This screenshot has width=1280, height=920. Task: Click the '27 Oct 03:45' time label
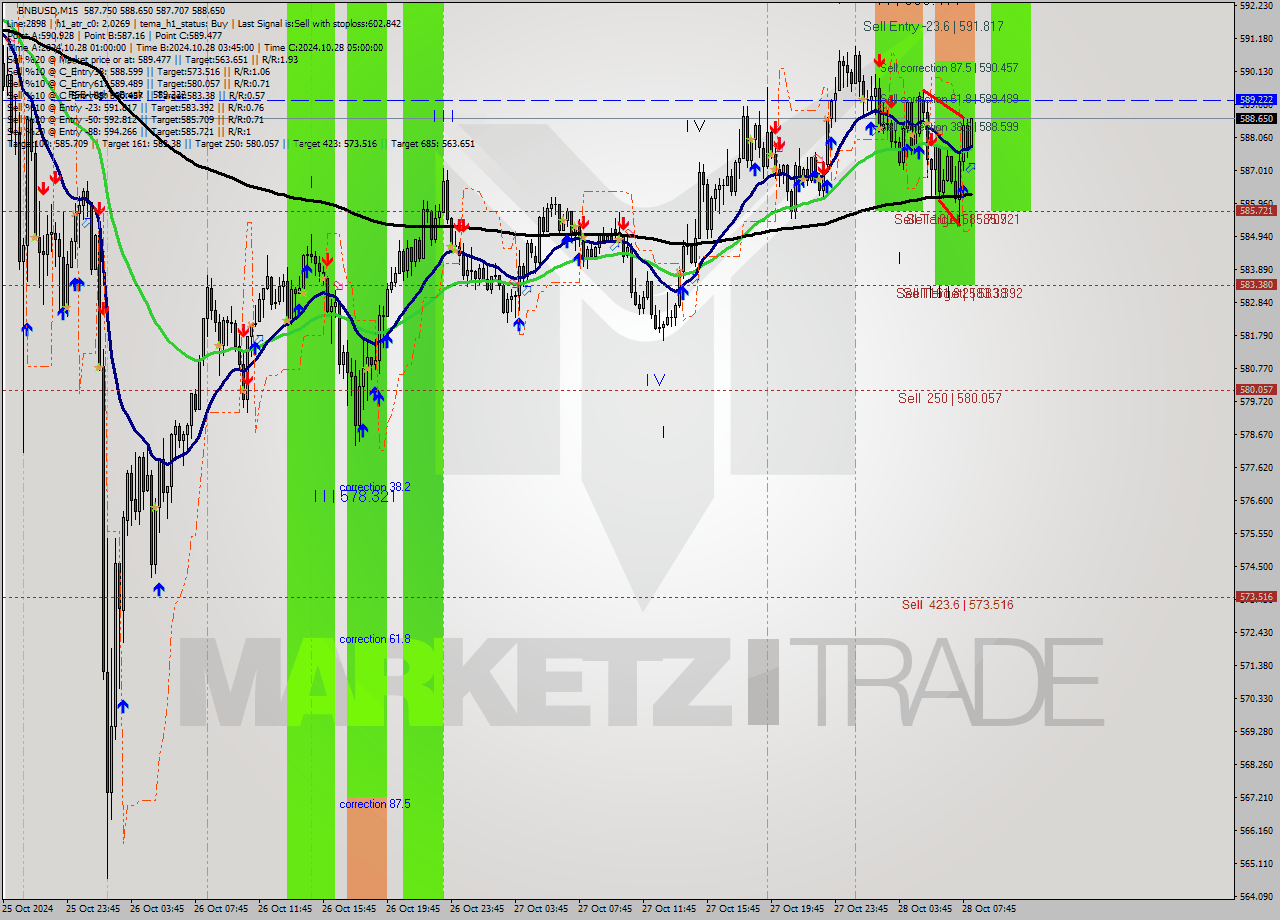coord(541,909)
